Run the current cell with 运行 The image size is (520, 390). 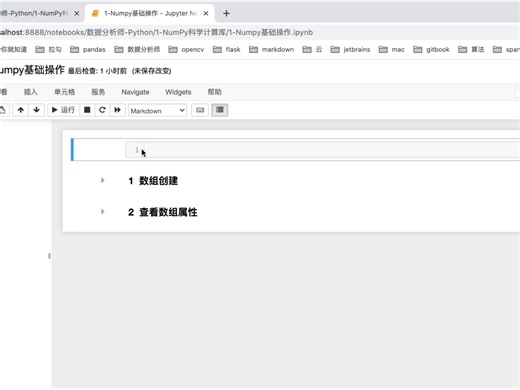[63, 110]
